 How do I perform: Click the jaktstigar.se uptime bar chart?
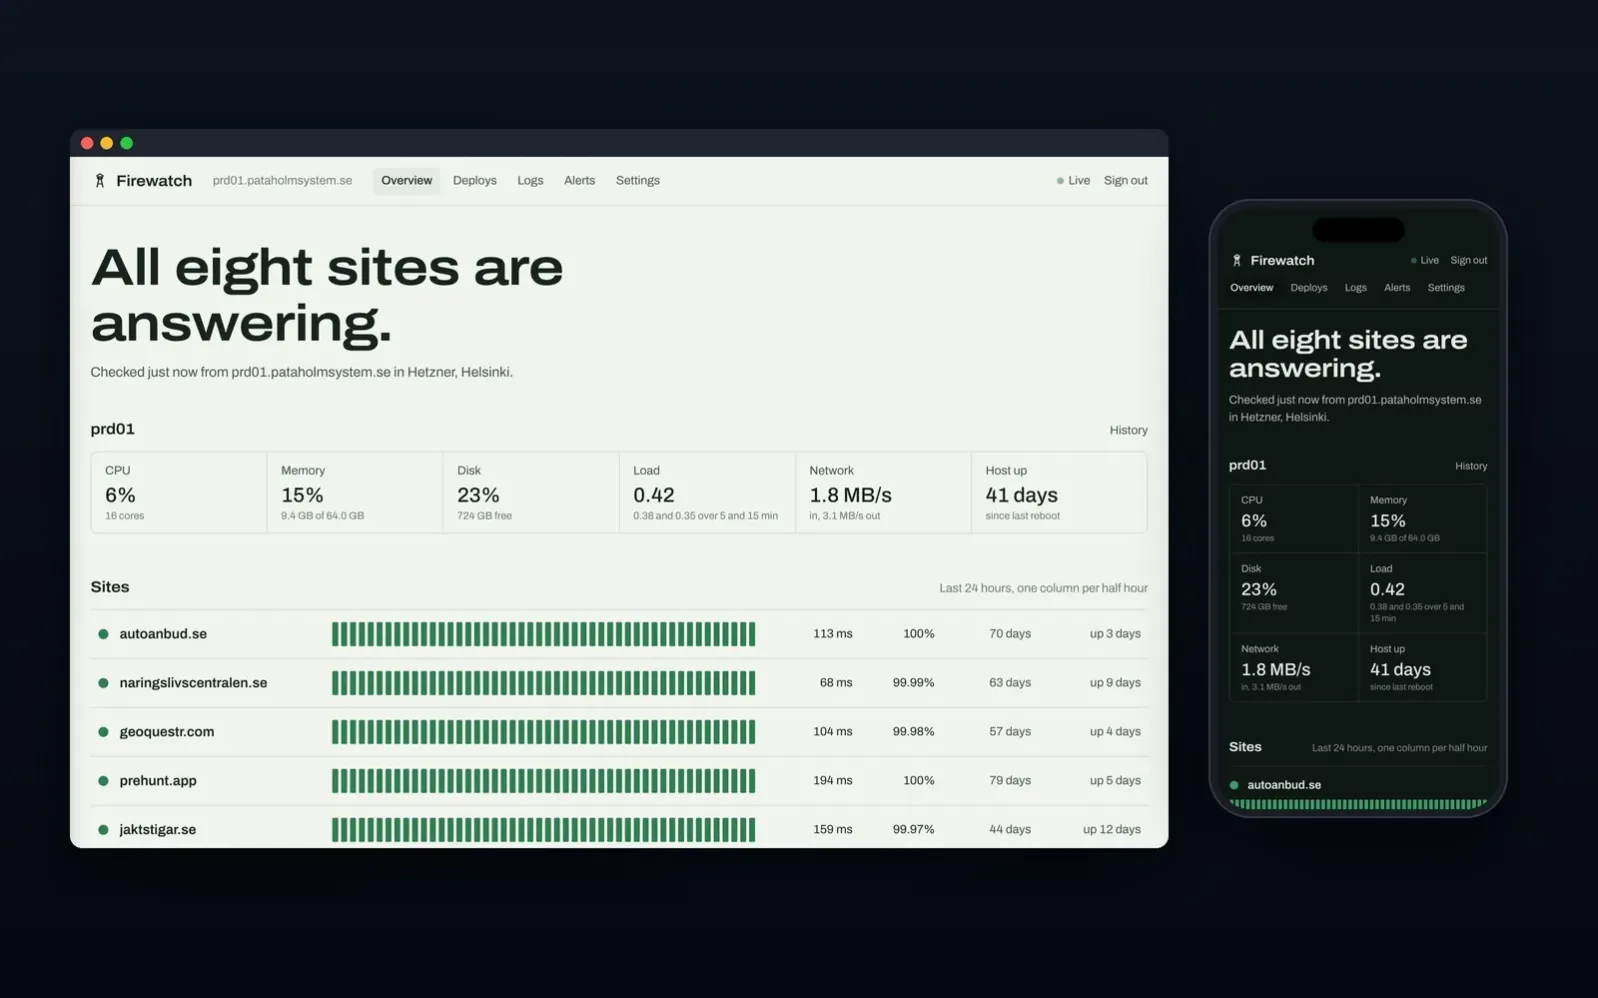[x=543, y=830]
